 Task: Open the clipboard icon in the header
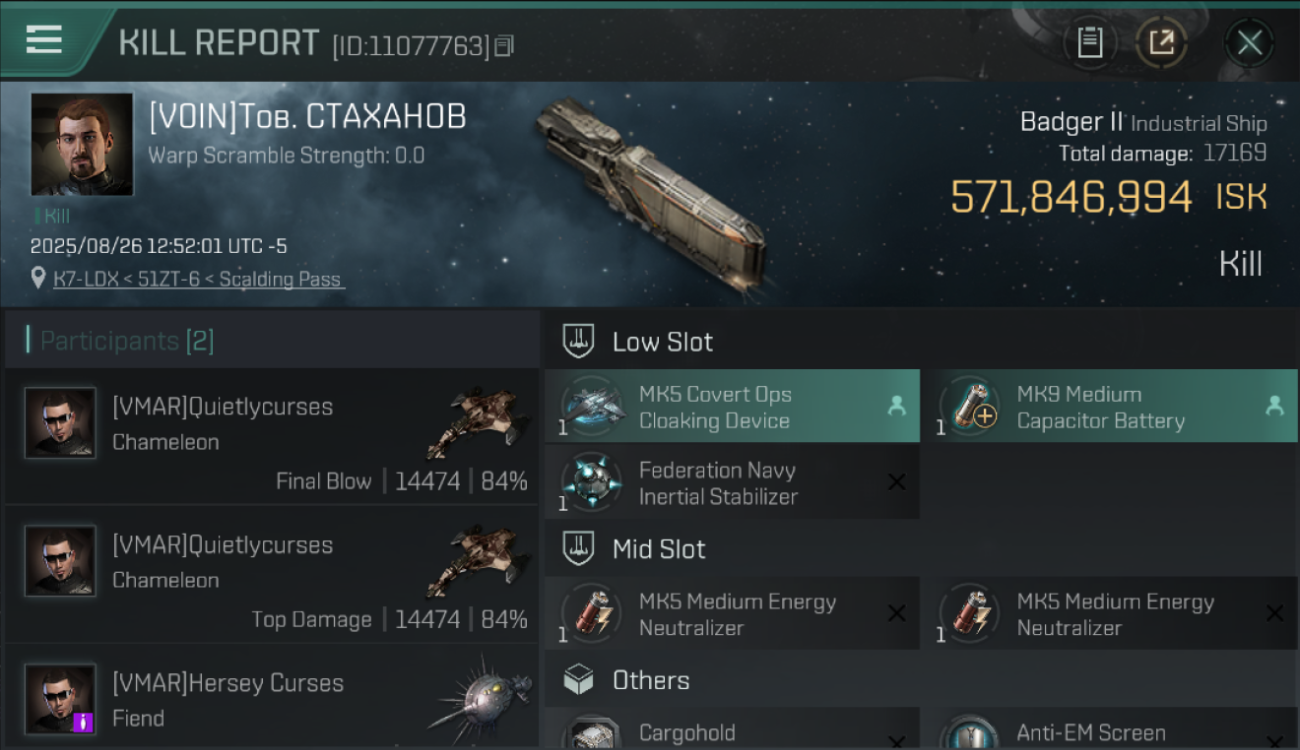(x=1090, y=43)
